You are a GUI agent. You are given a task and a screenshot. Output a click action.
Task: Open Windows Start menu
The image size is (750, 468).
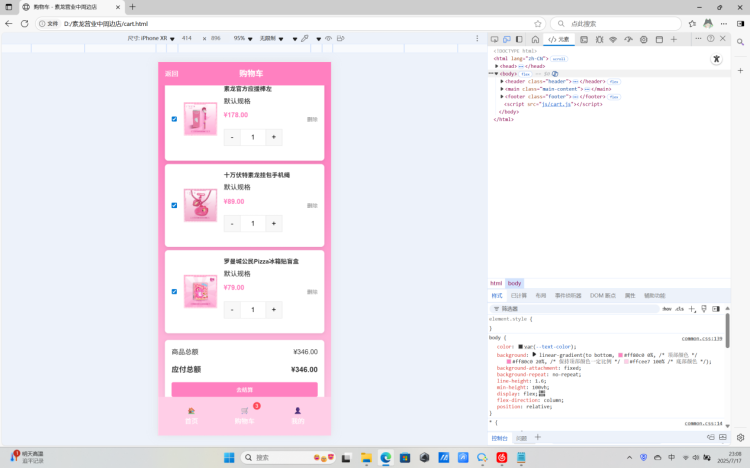[229, 457]
